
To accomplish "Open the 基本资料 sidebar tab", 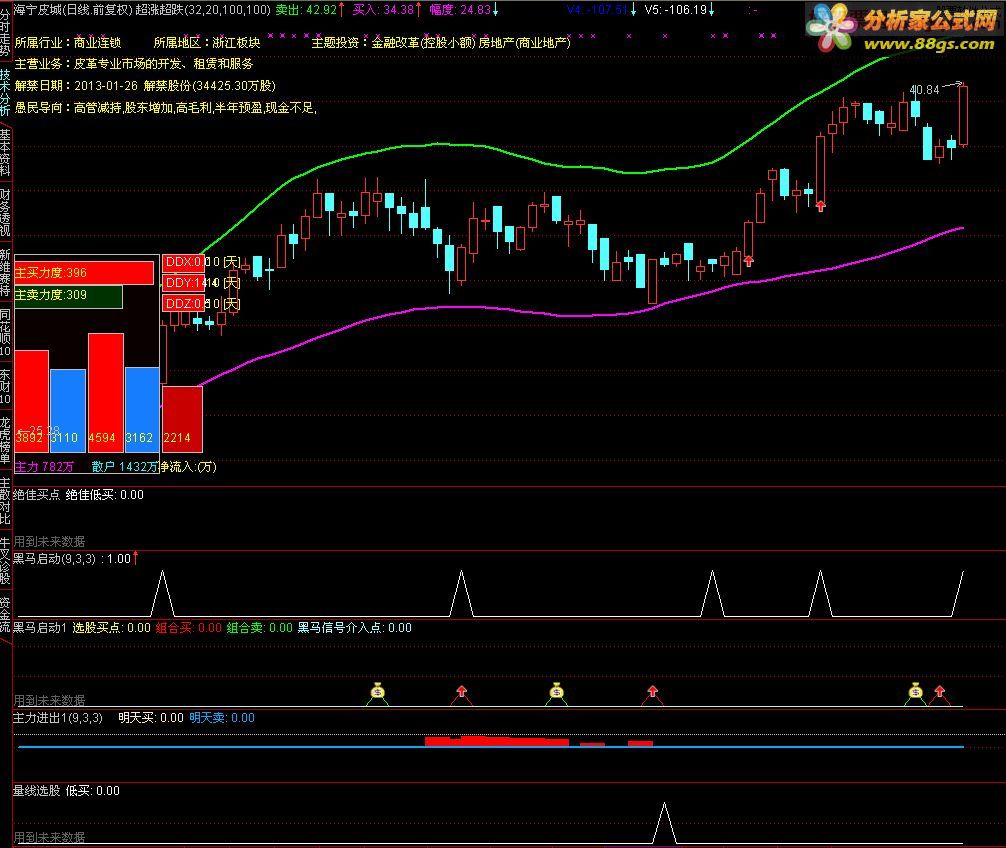I will click(5, 153).
